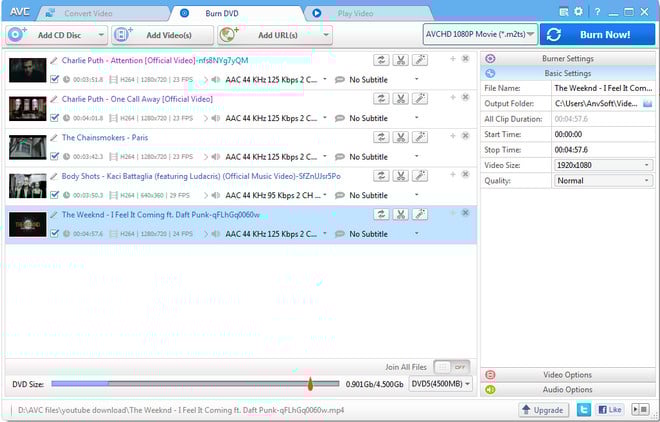
Task: Remove The Weeknd video with its X icon
Action: (466, 212)
